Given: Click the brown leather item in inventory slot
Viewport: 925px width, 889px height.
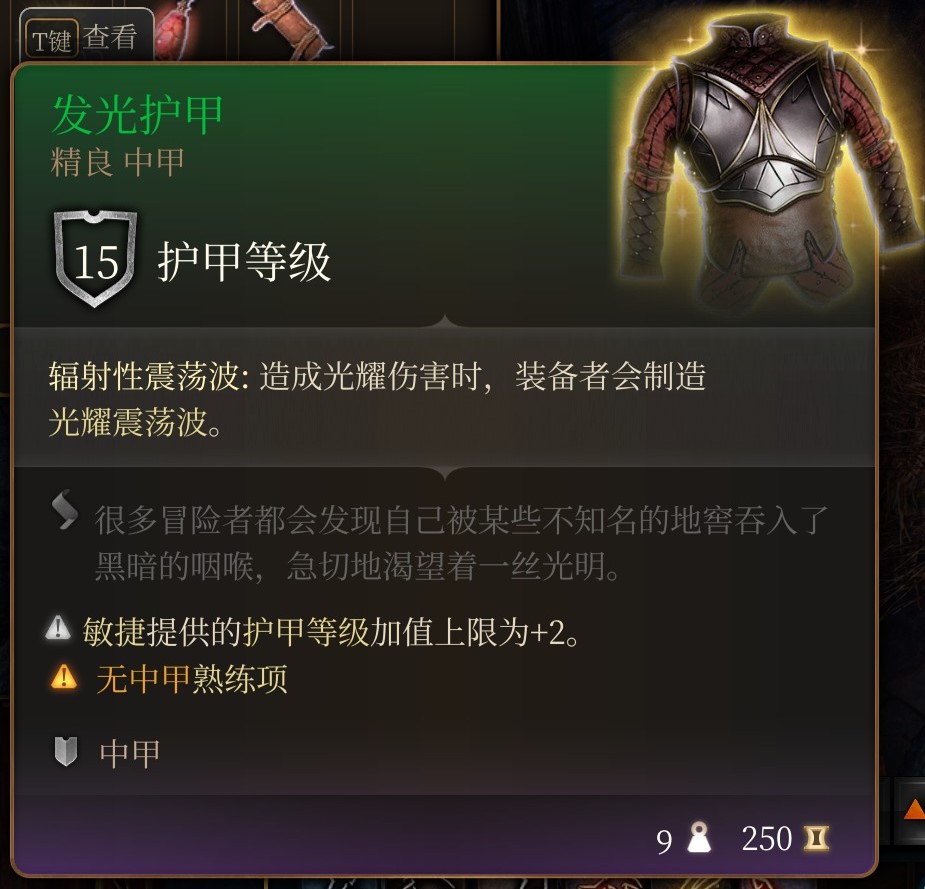Looking at the screenshot, I should click(x=289, y=29).
